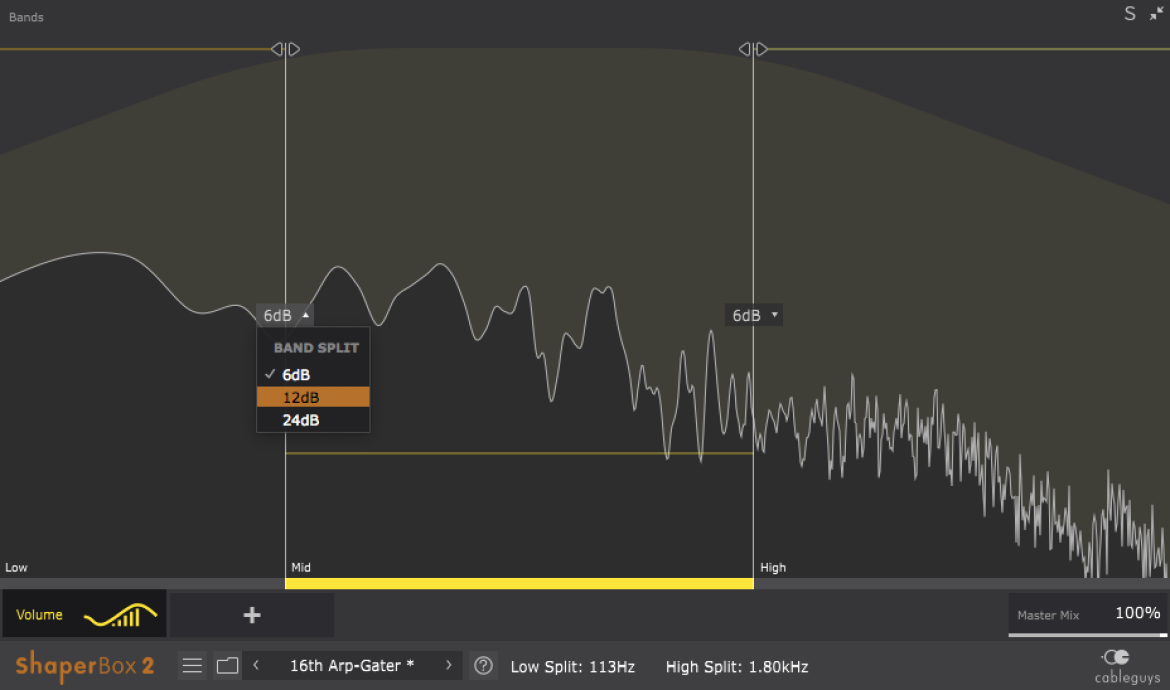The height and width of the screenshot is (690, 1170).
Task: Click the Low Split: 113Hz readout
Action: click(572, 667)
